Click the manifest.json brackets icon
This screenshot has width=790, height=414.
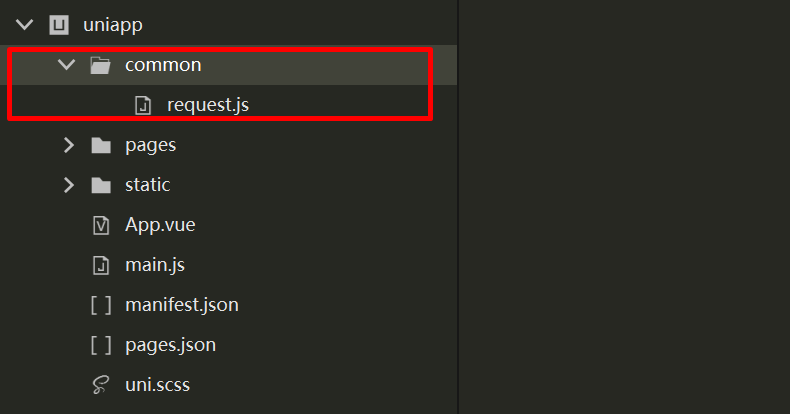coord(100,305)
